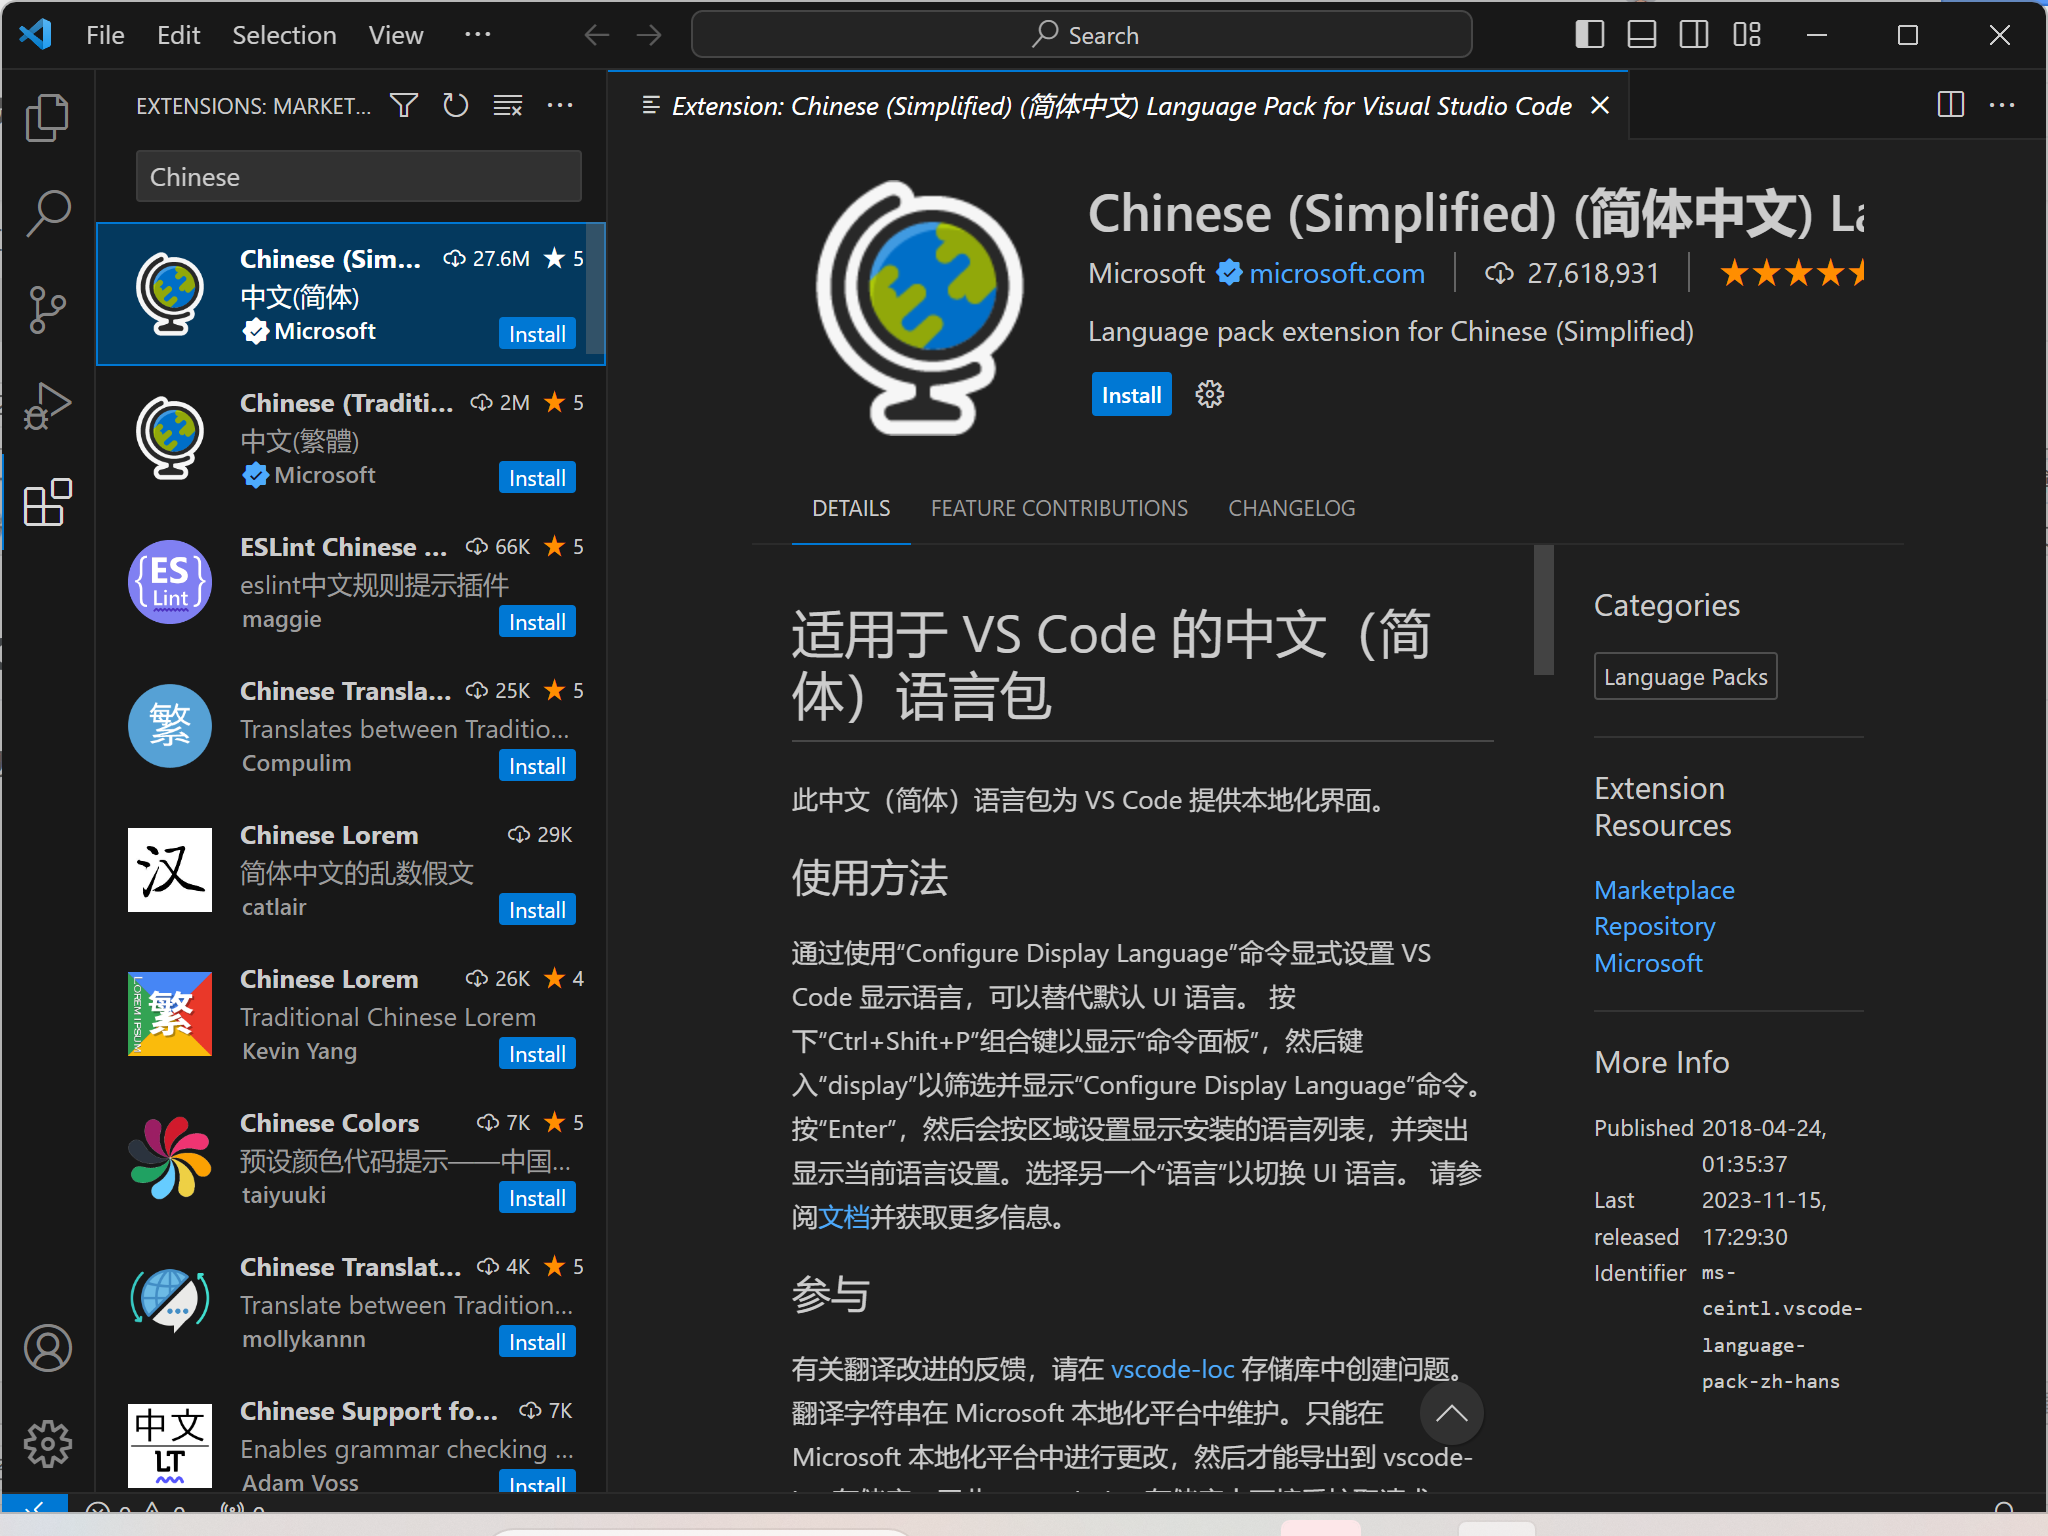Install ESLint Chinese Rules extension
Image resolution: width=2048 pixels, height=1536 pixels.
click(537, 622)
